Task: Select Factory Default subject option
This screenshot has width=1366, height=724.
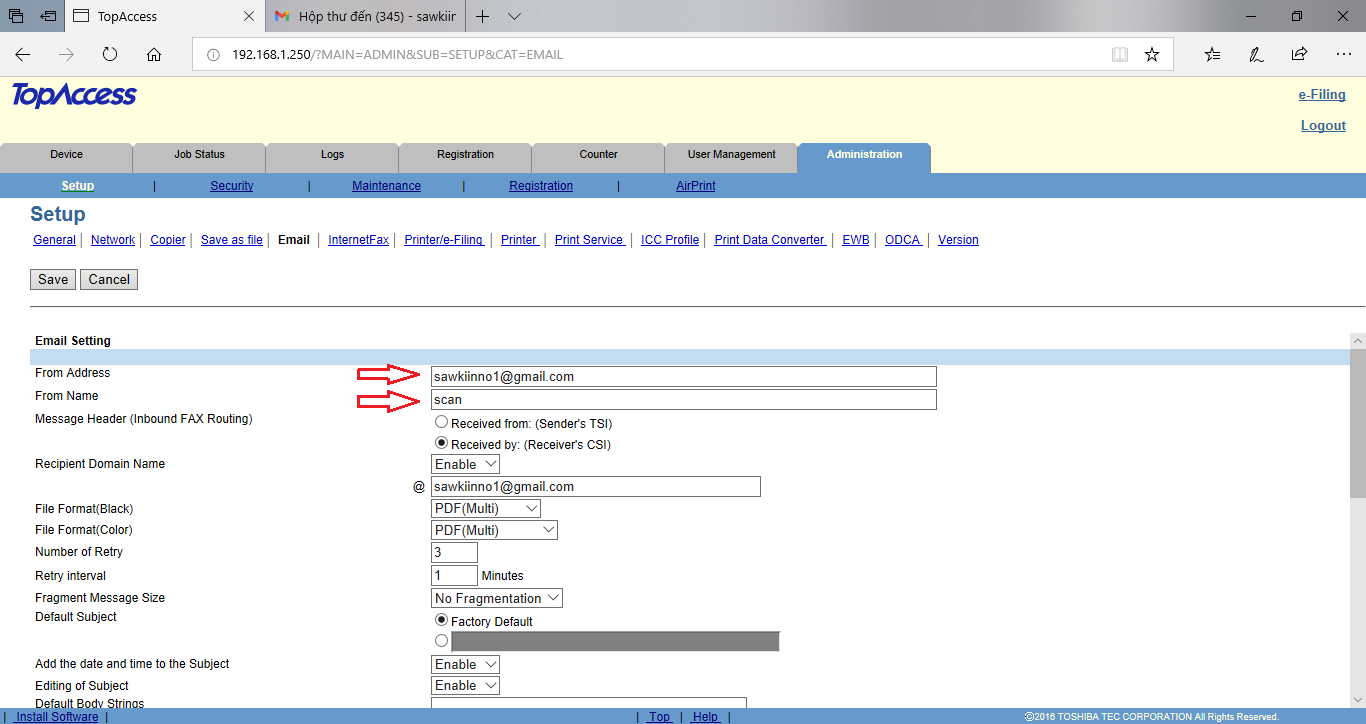Action: [441, 620]
